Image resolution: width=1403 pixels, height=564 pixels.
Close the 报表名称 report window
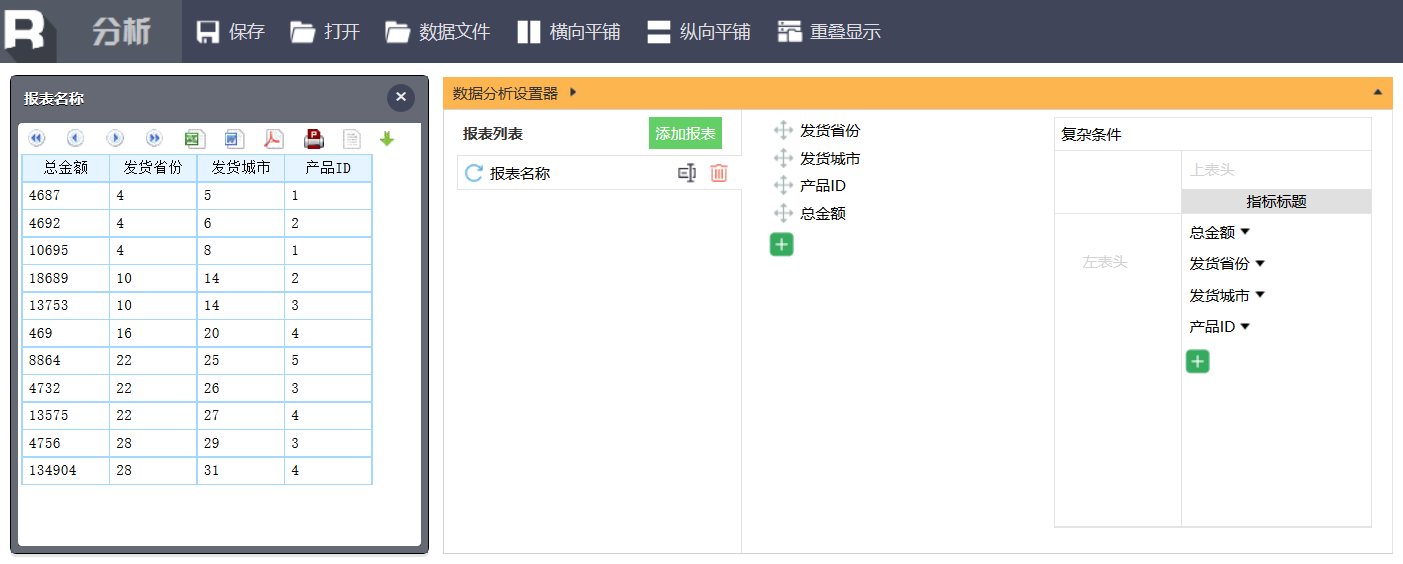(401, 97)
